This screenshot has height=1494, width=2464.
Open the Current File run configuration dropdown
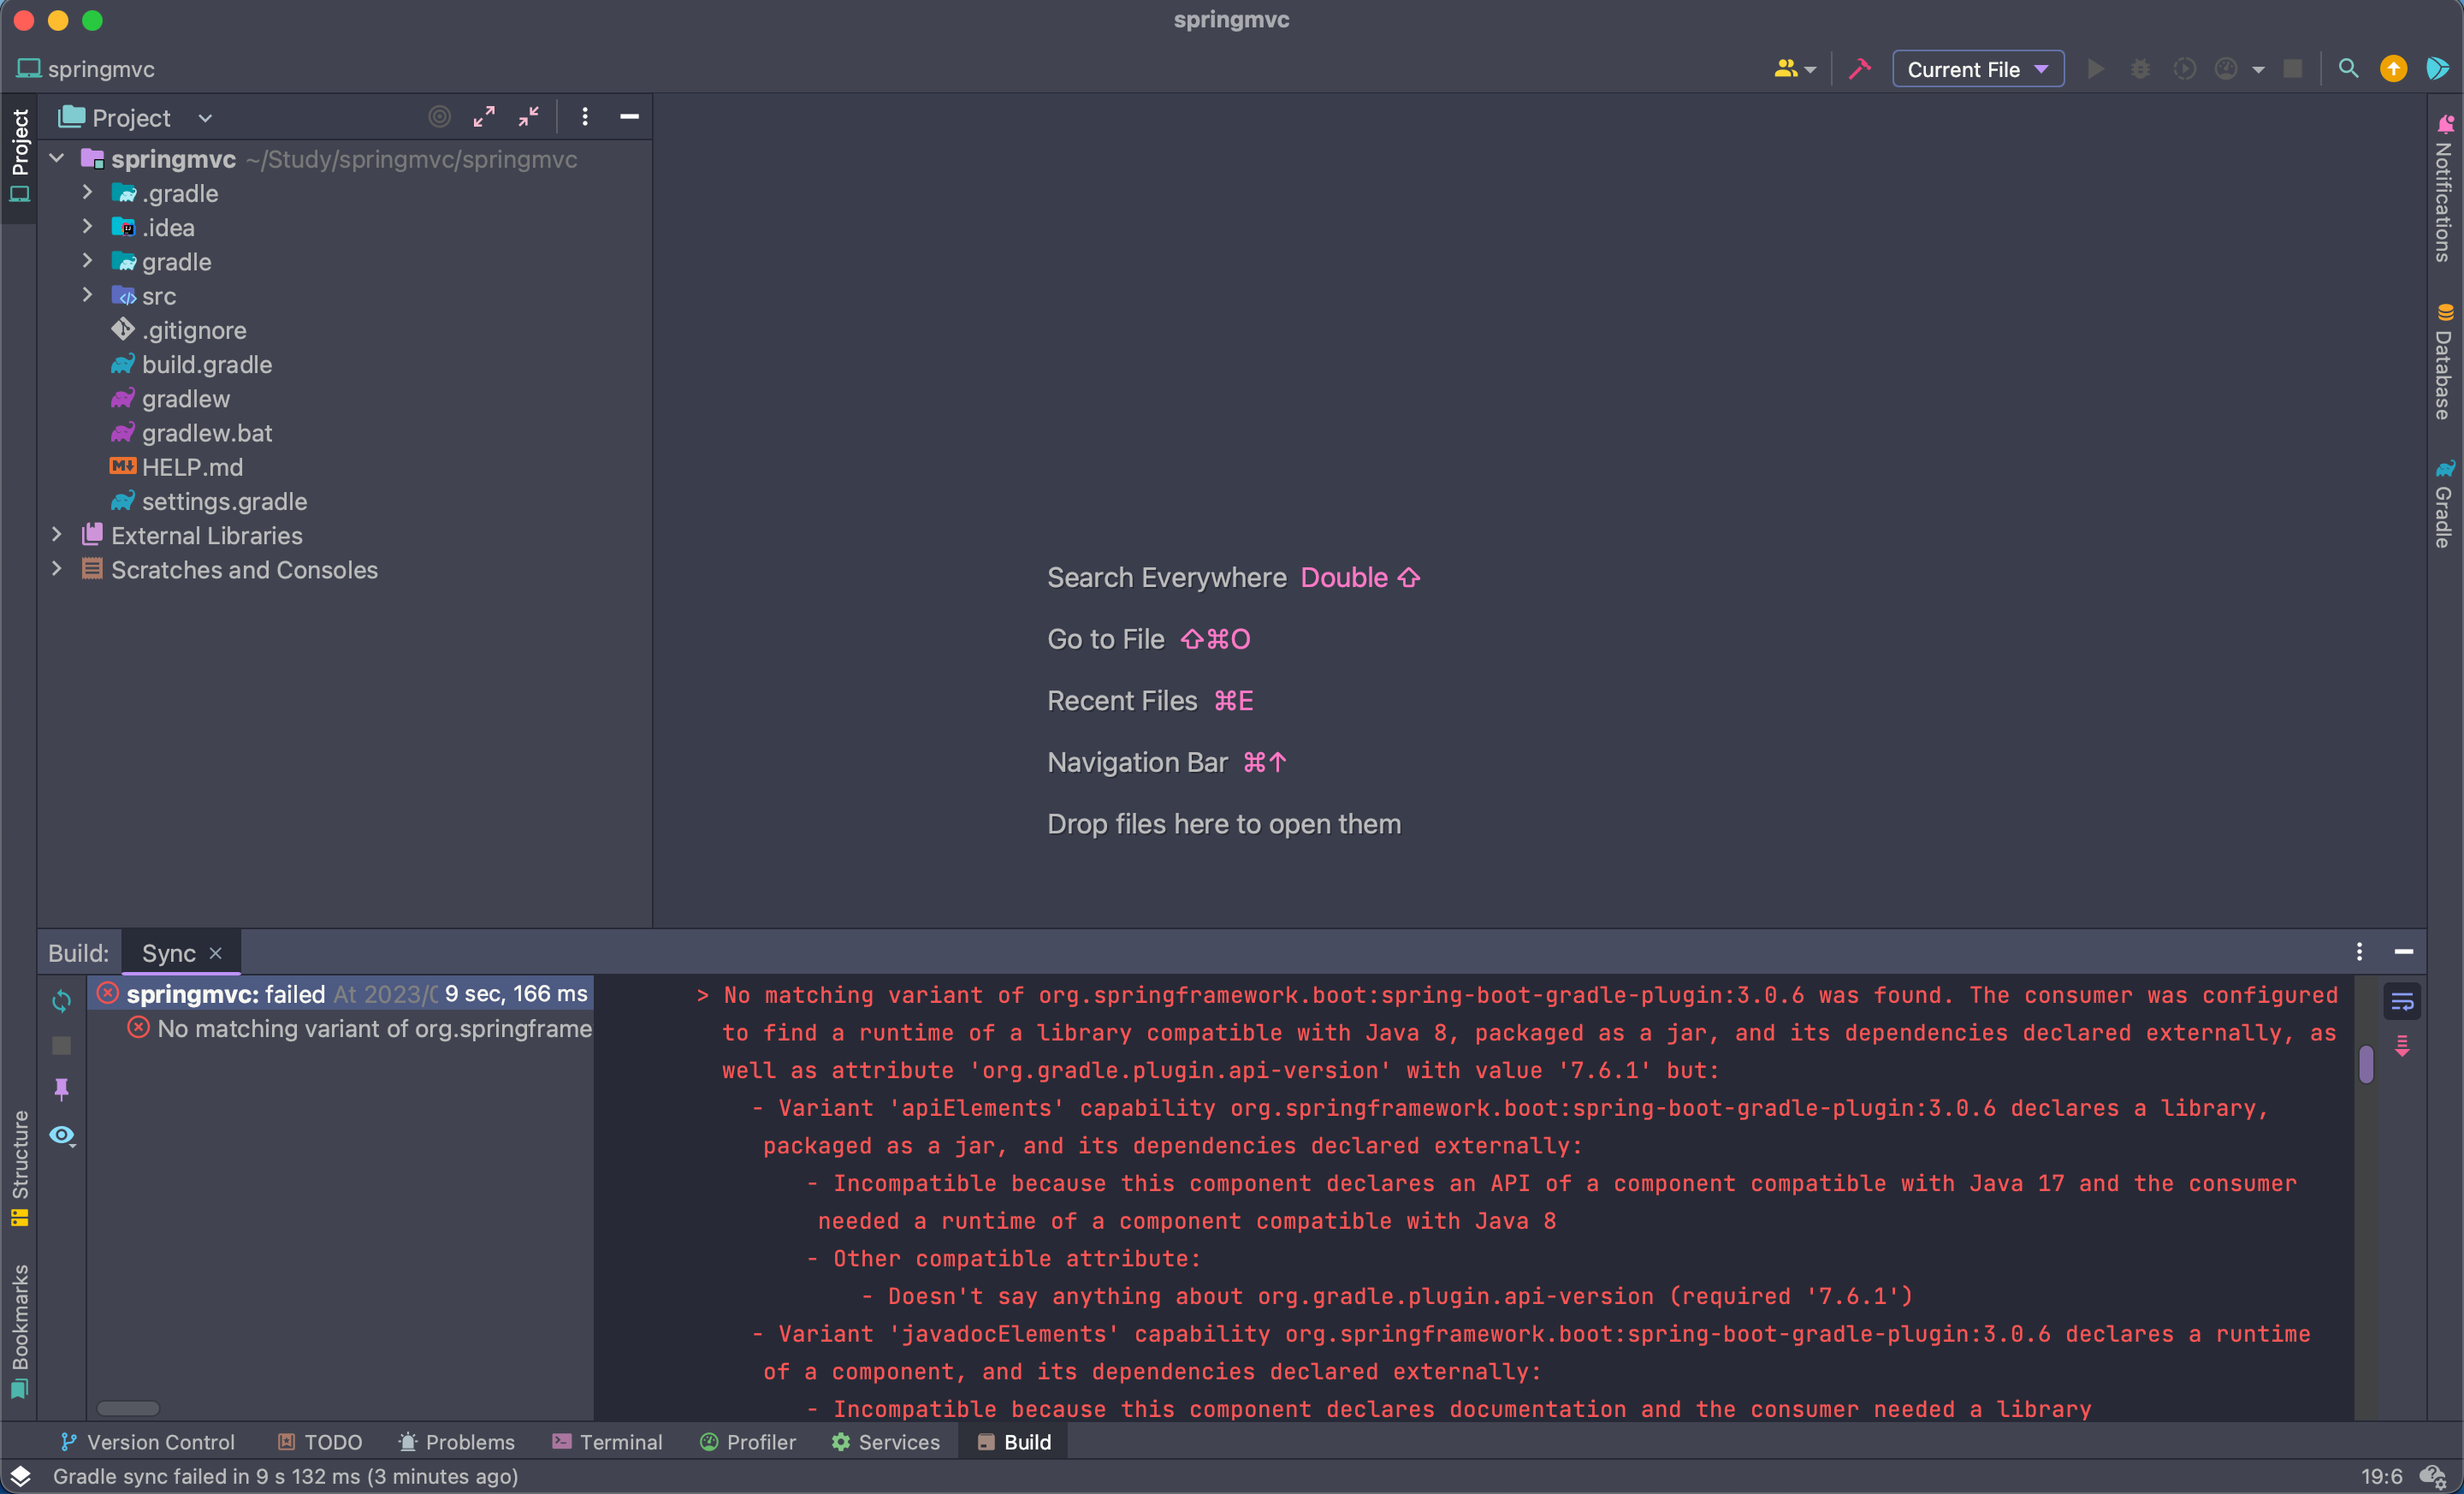pyautogui.click(x=1978, y=69)
